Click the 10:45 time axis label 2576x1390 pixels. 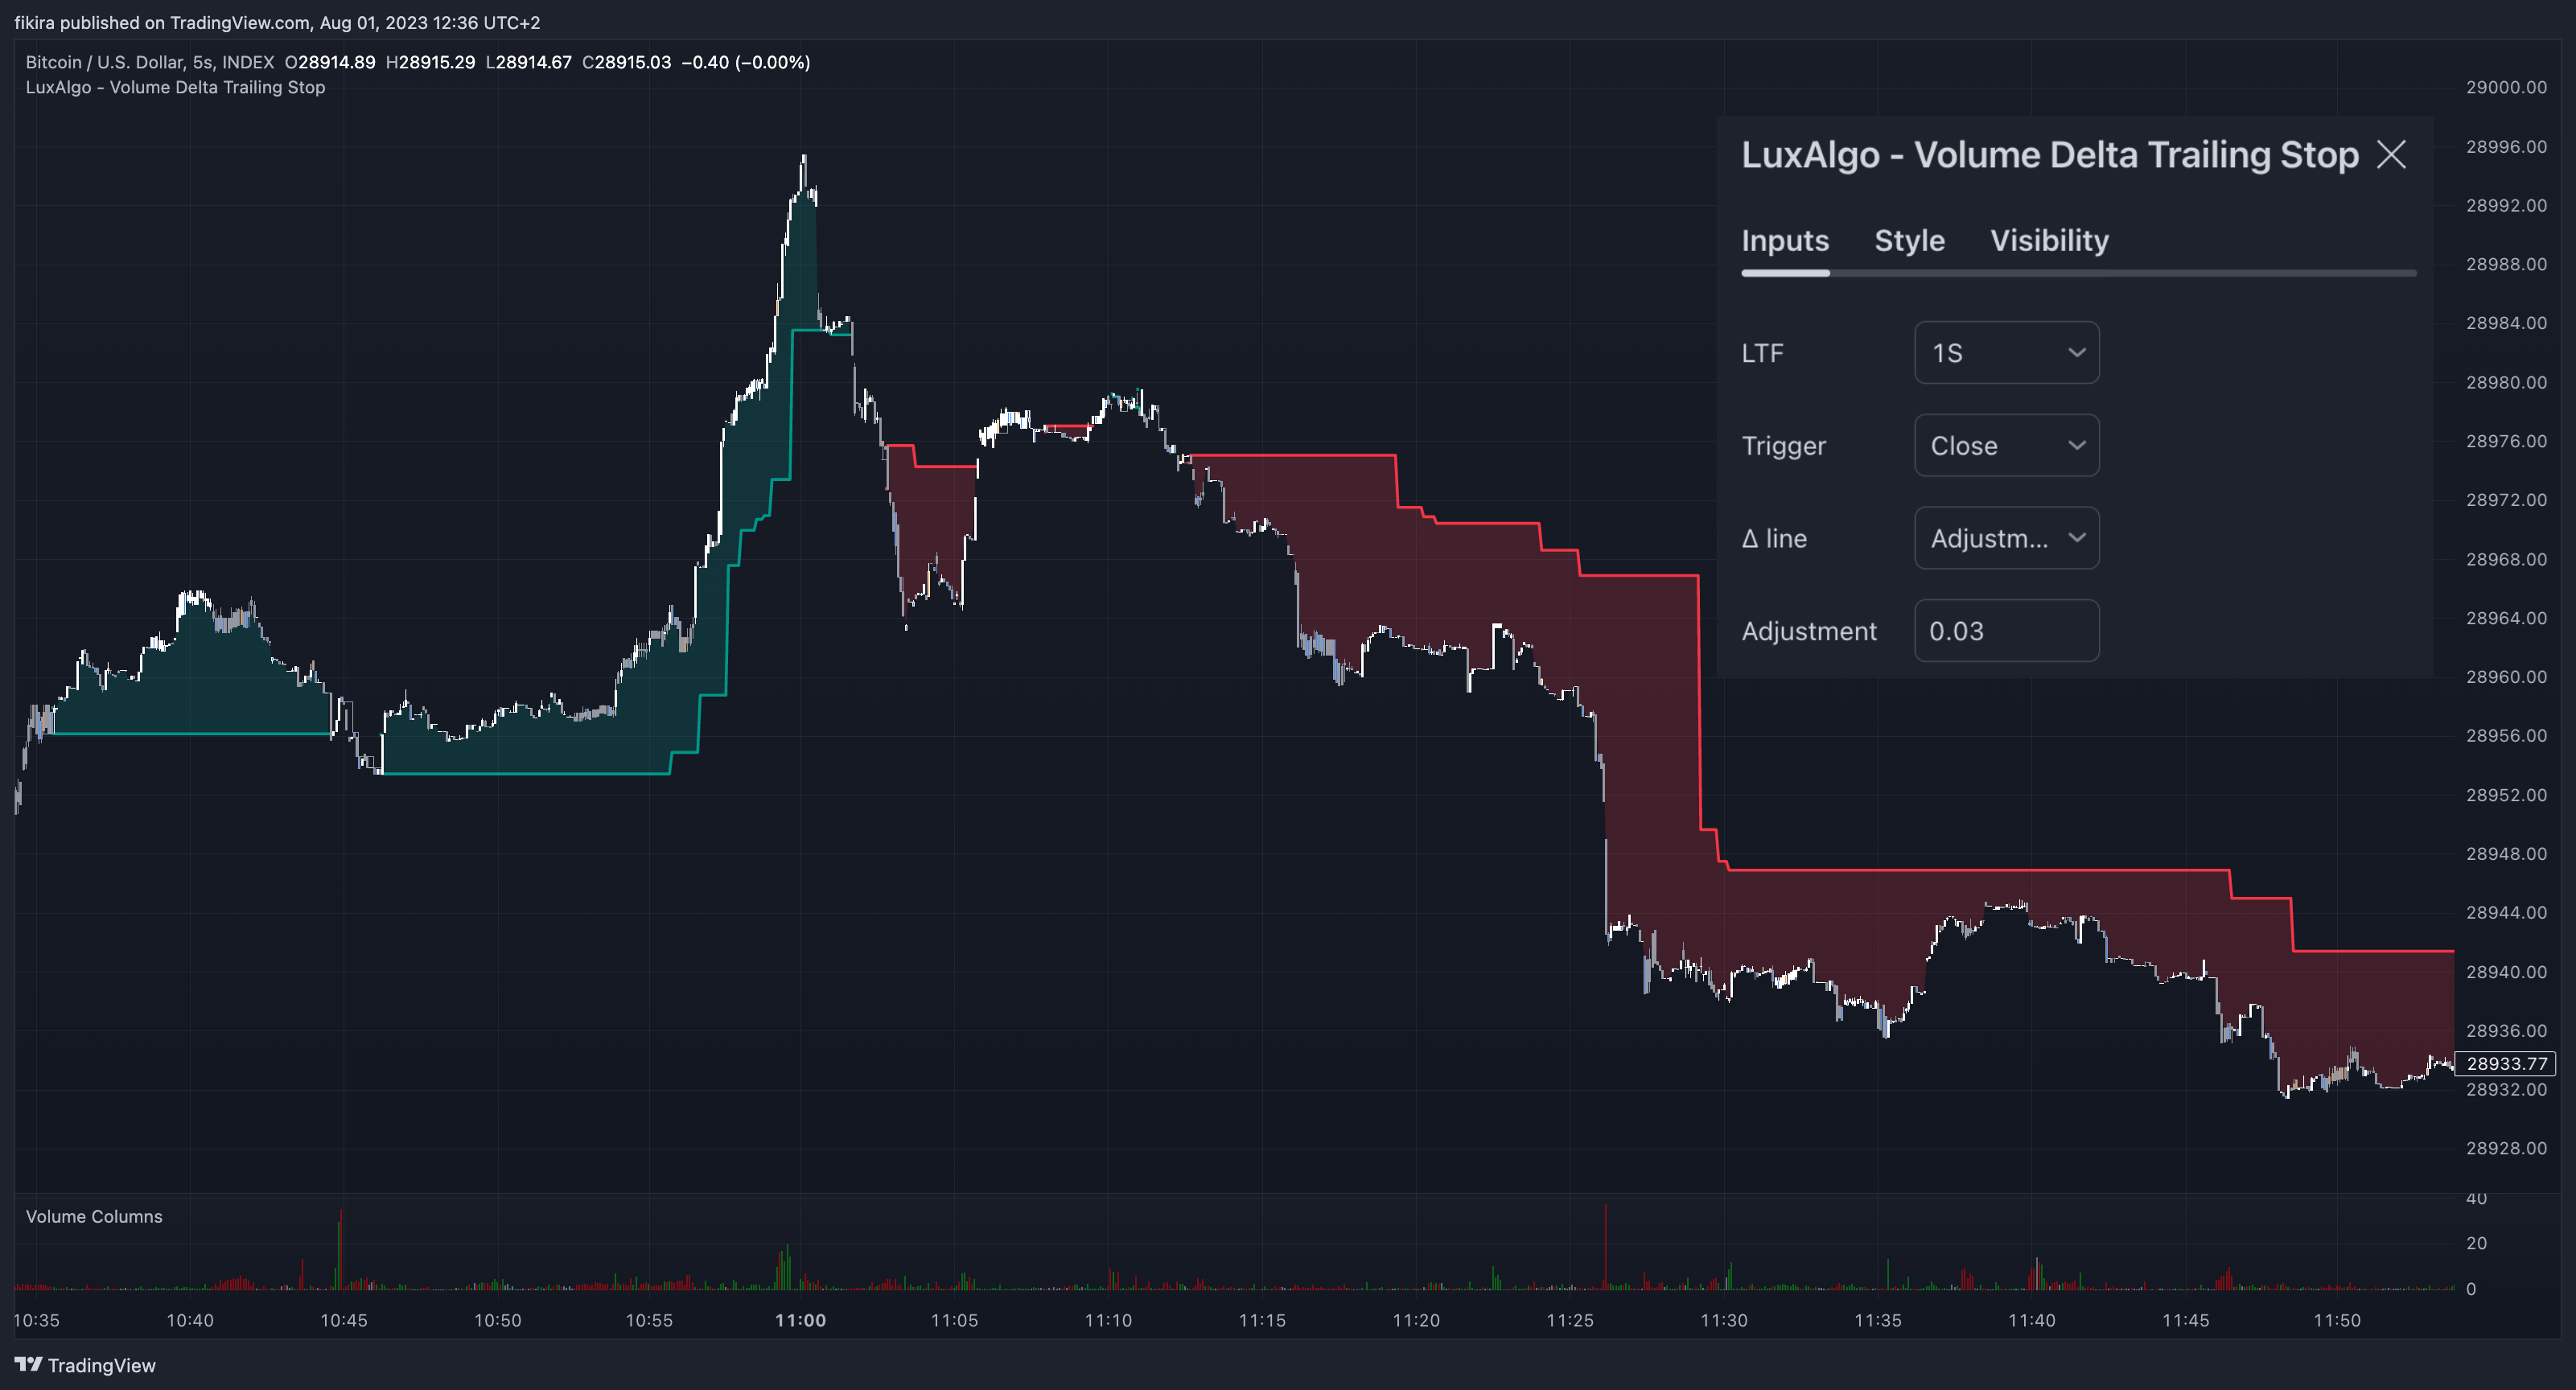click(344, 1320)
